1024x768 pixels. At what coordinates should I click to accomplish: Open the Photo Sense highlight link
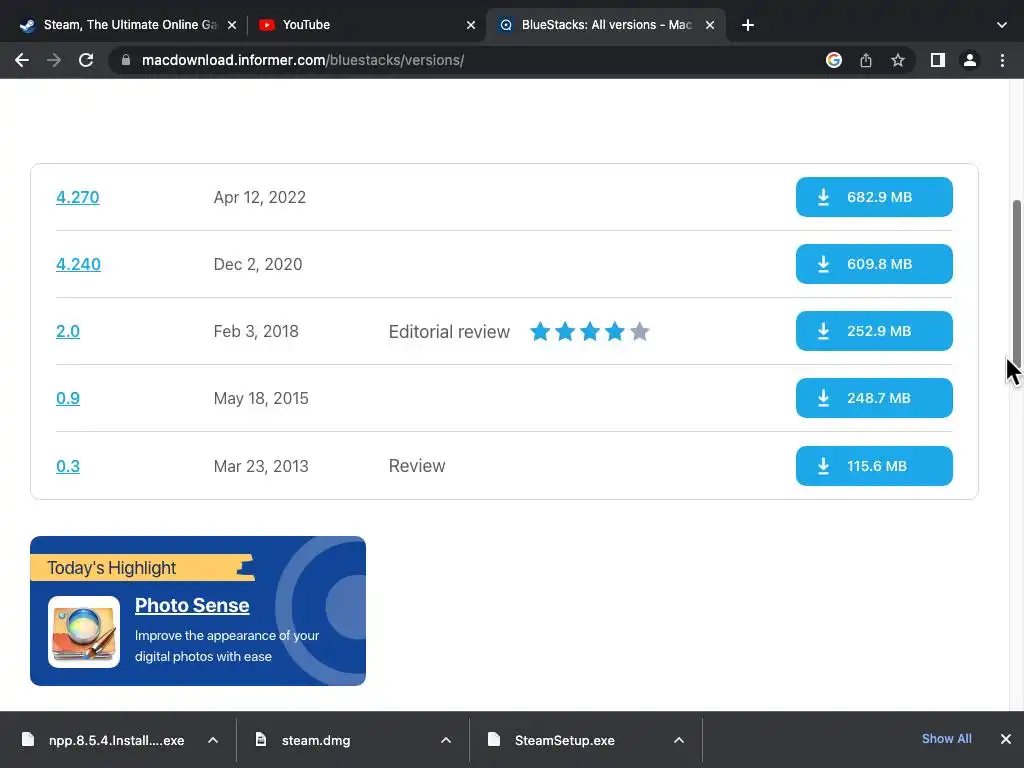(192, 605)
